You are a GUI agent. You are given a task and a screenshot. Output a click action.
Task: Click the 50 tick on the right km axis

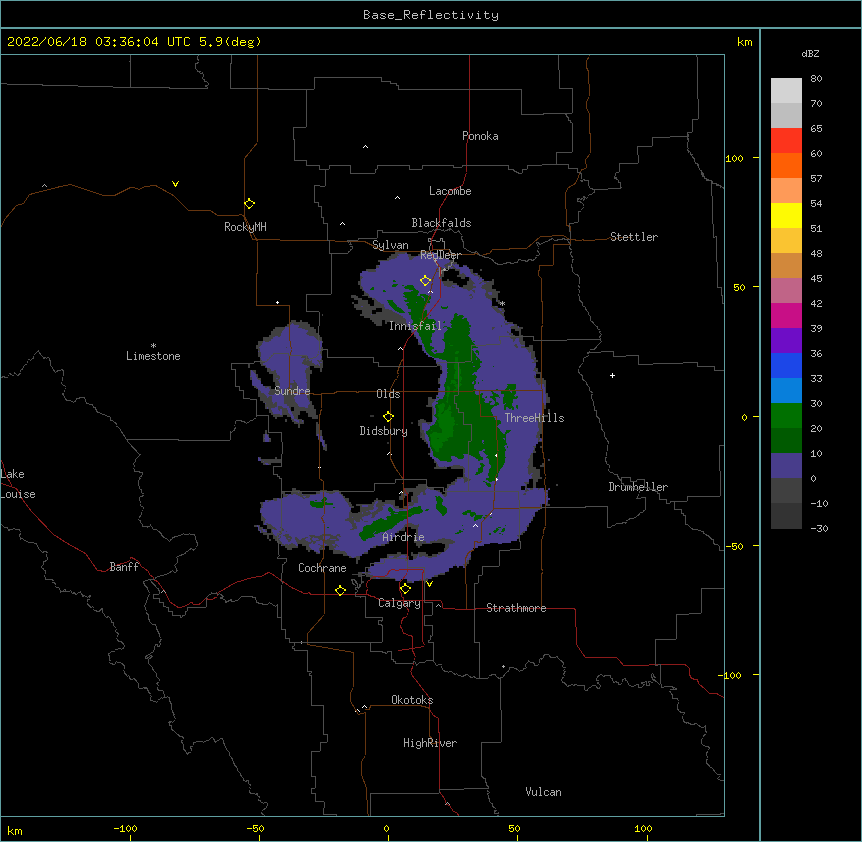point(739,287)
